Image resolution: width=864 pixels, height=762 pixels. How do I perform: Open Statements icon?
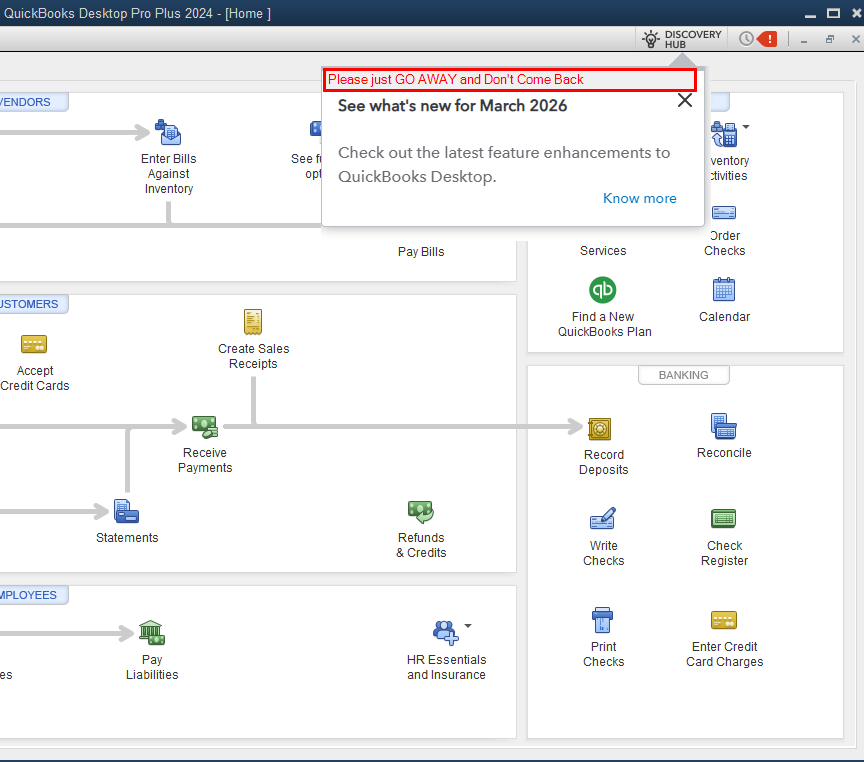tap(126, 511)
